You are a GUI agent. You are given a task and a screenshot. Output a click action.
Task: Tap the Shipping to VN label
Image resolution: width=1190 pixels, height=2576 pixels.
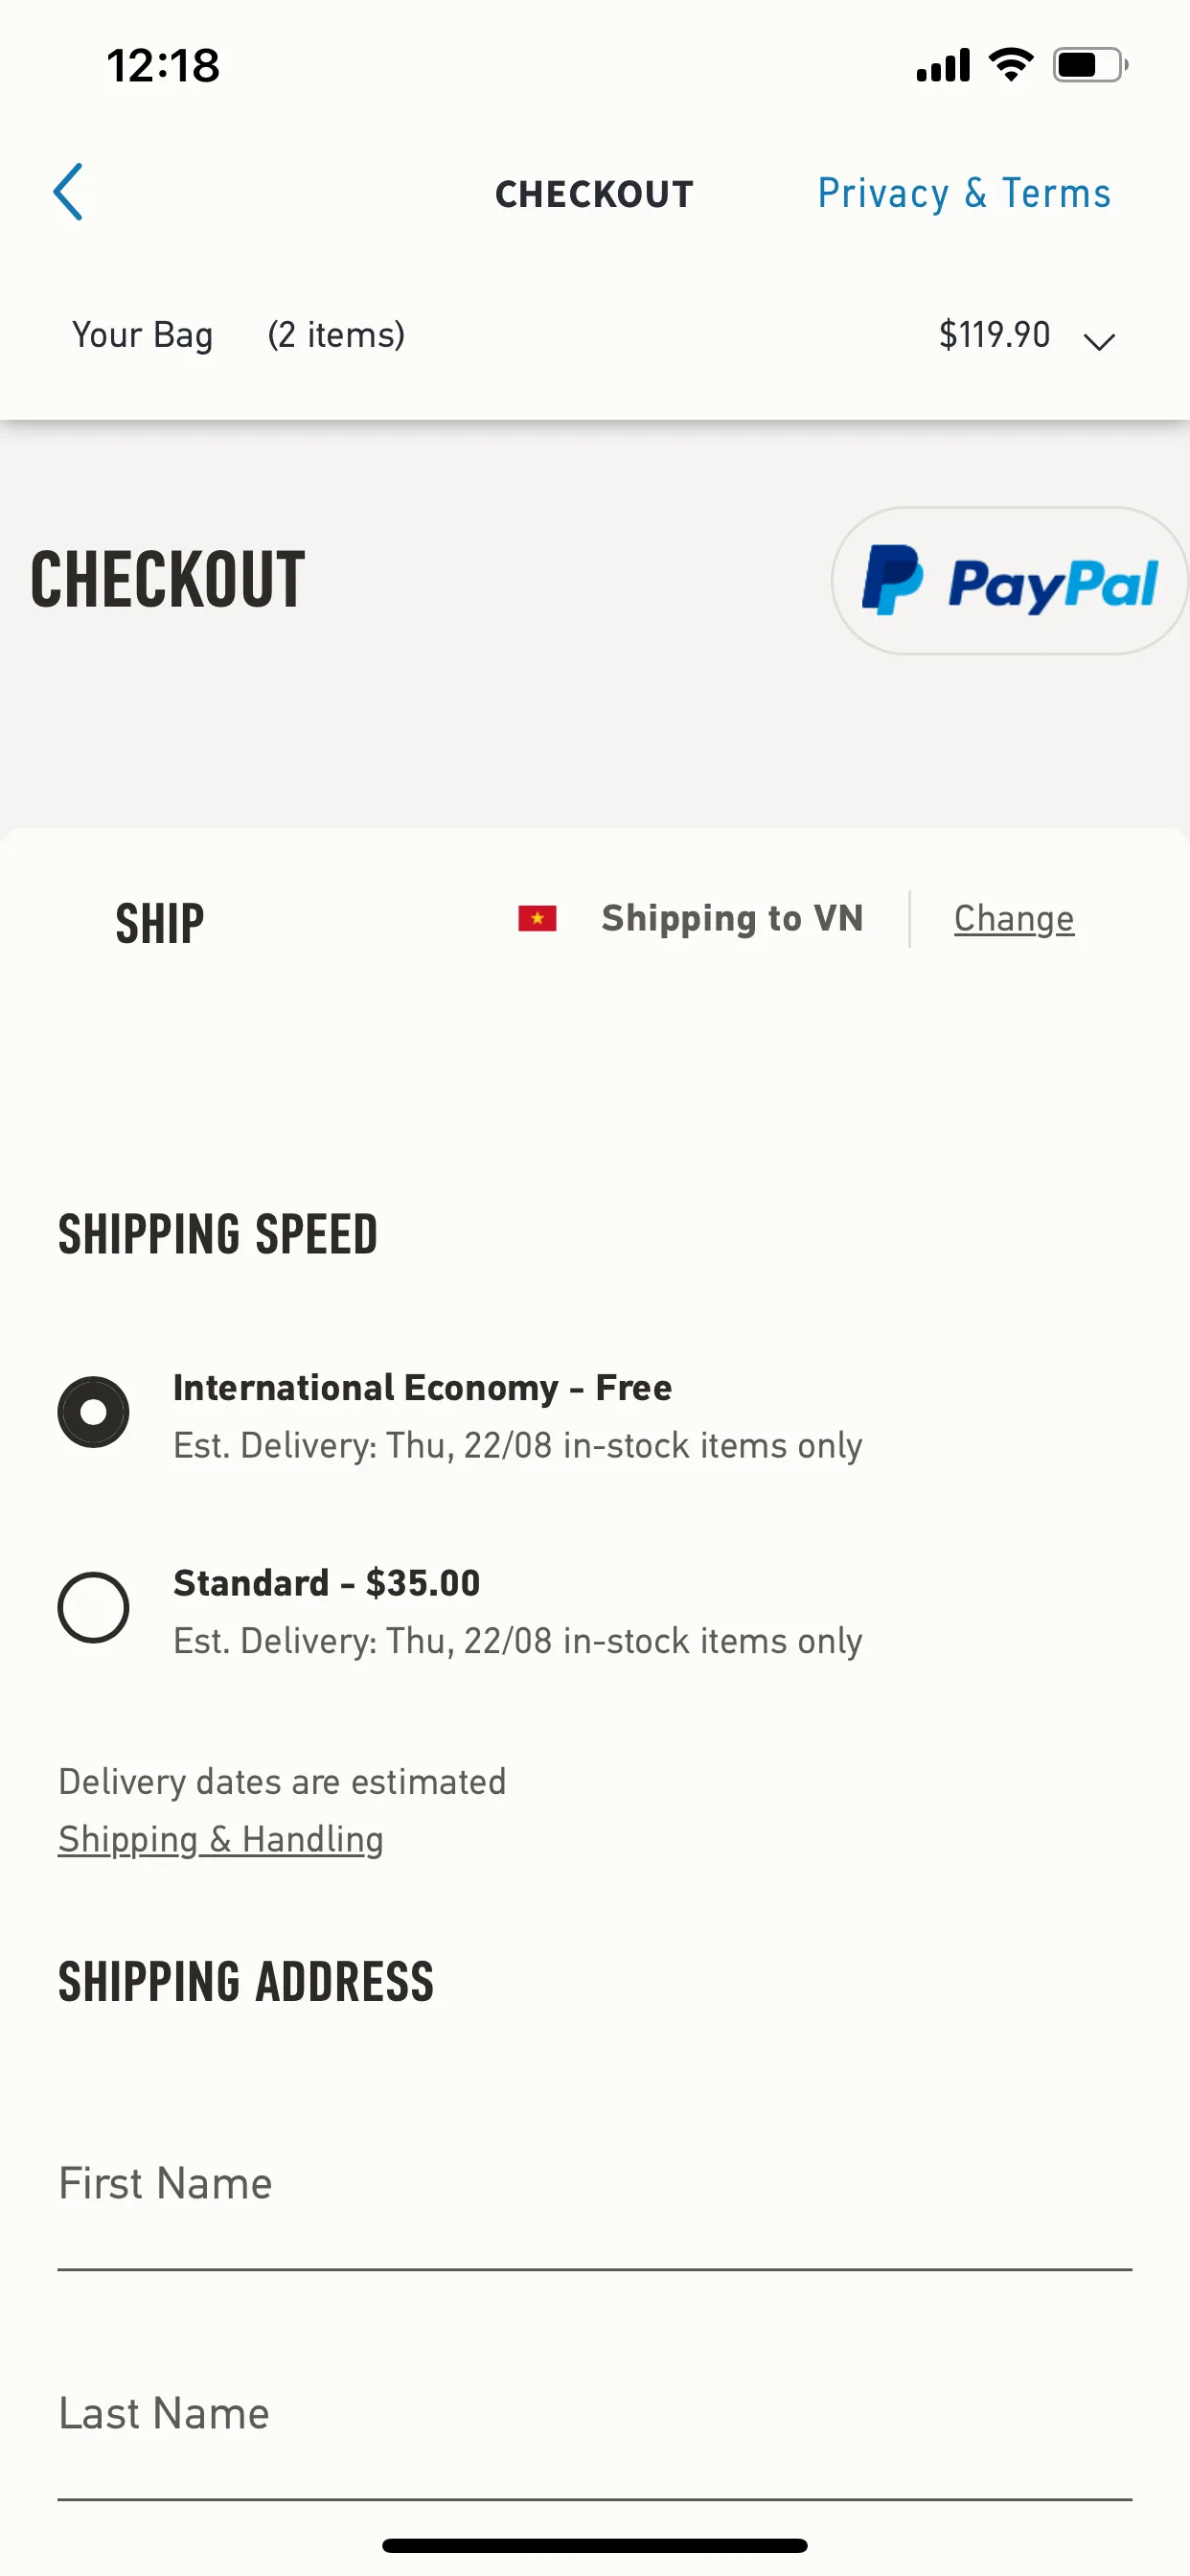tap(732, 918)
